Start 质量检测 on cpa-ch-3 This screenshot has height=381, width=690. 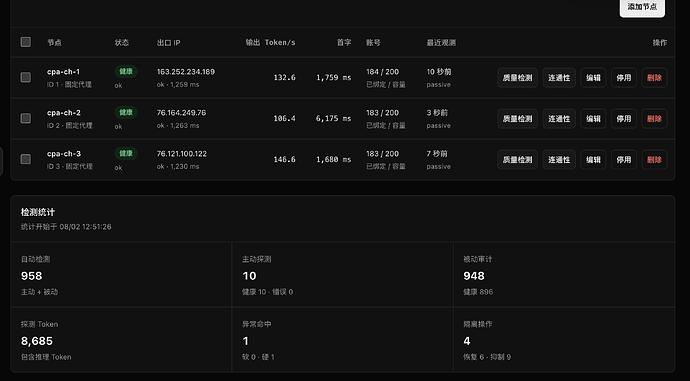[x=518, y=160]
